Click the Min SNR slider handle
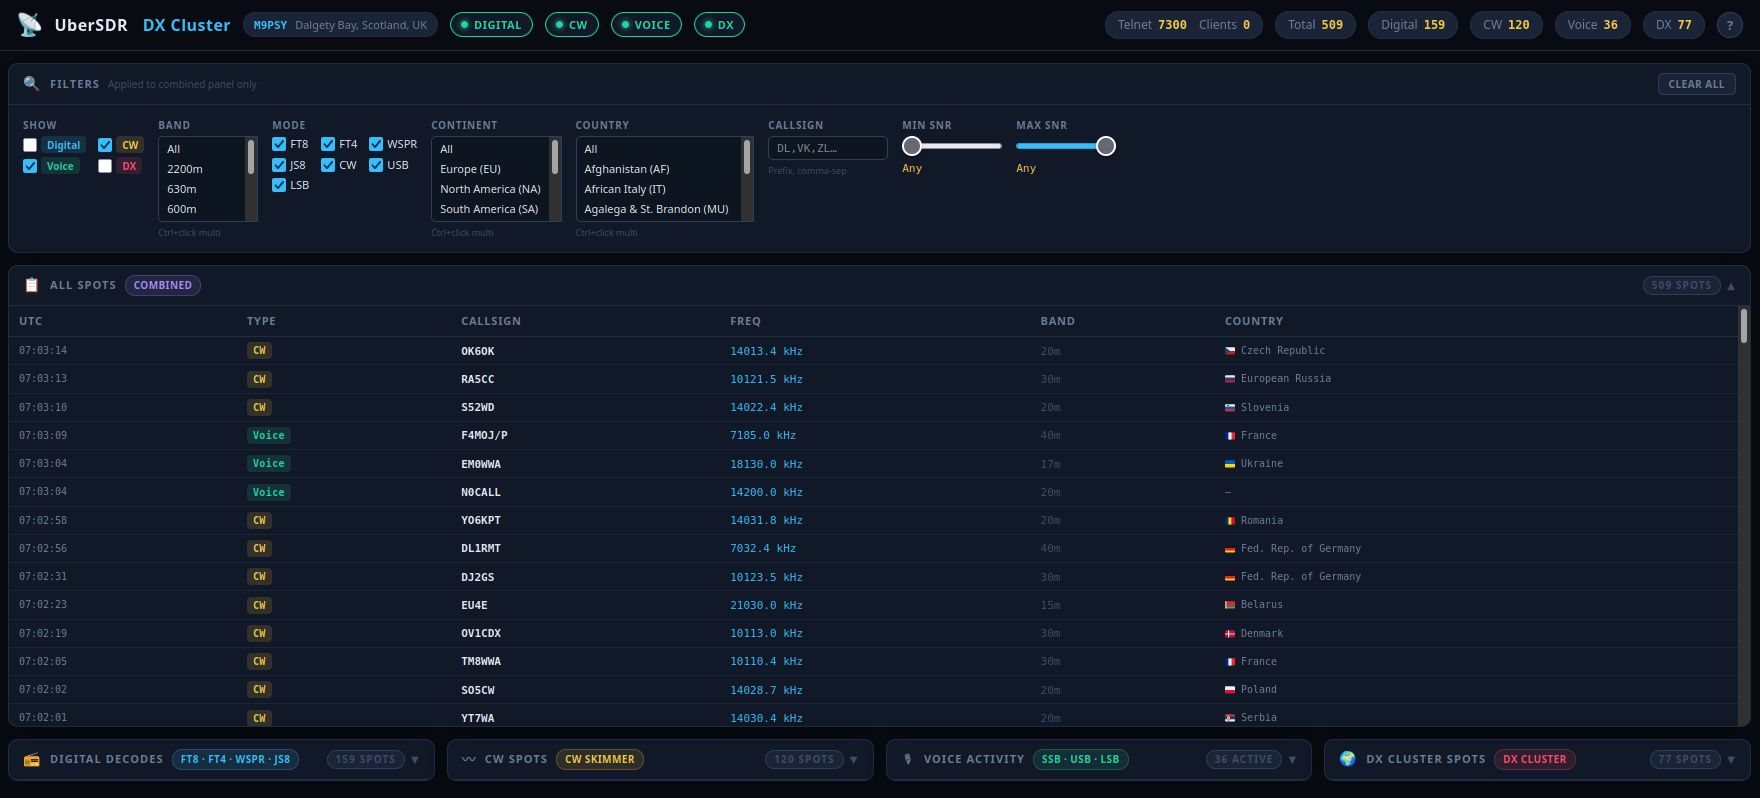Viewport: 1760px width, 798px height. click(912, 146)
